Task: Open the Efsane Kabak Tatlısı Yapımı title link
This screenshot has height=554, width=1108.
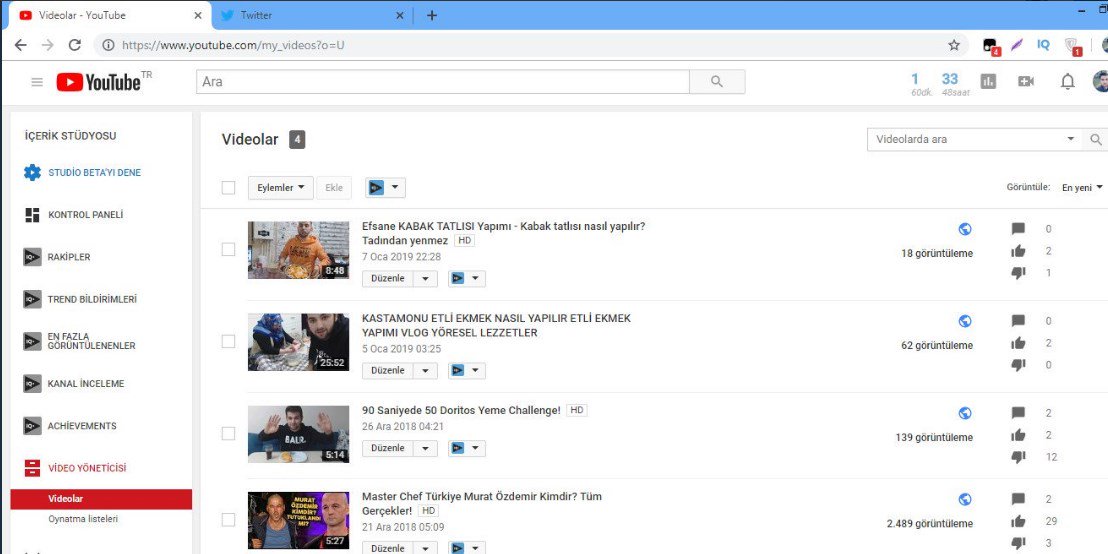Action: click(x=503, y=233)
